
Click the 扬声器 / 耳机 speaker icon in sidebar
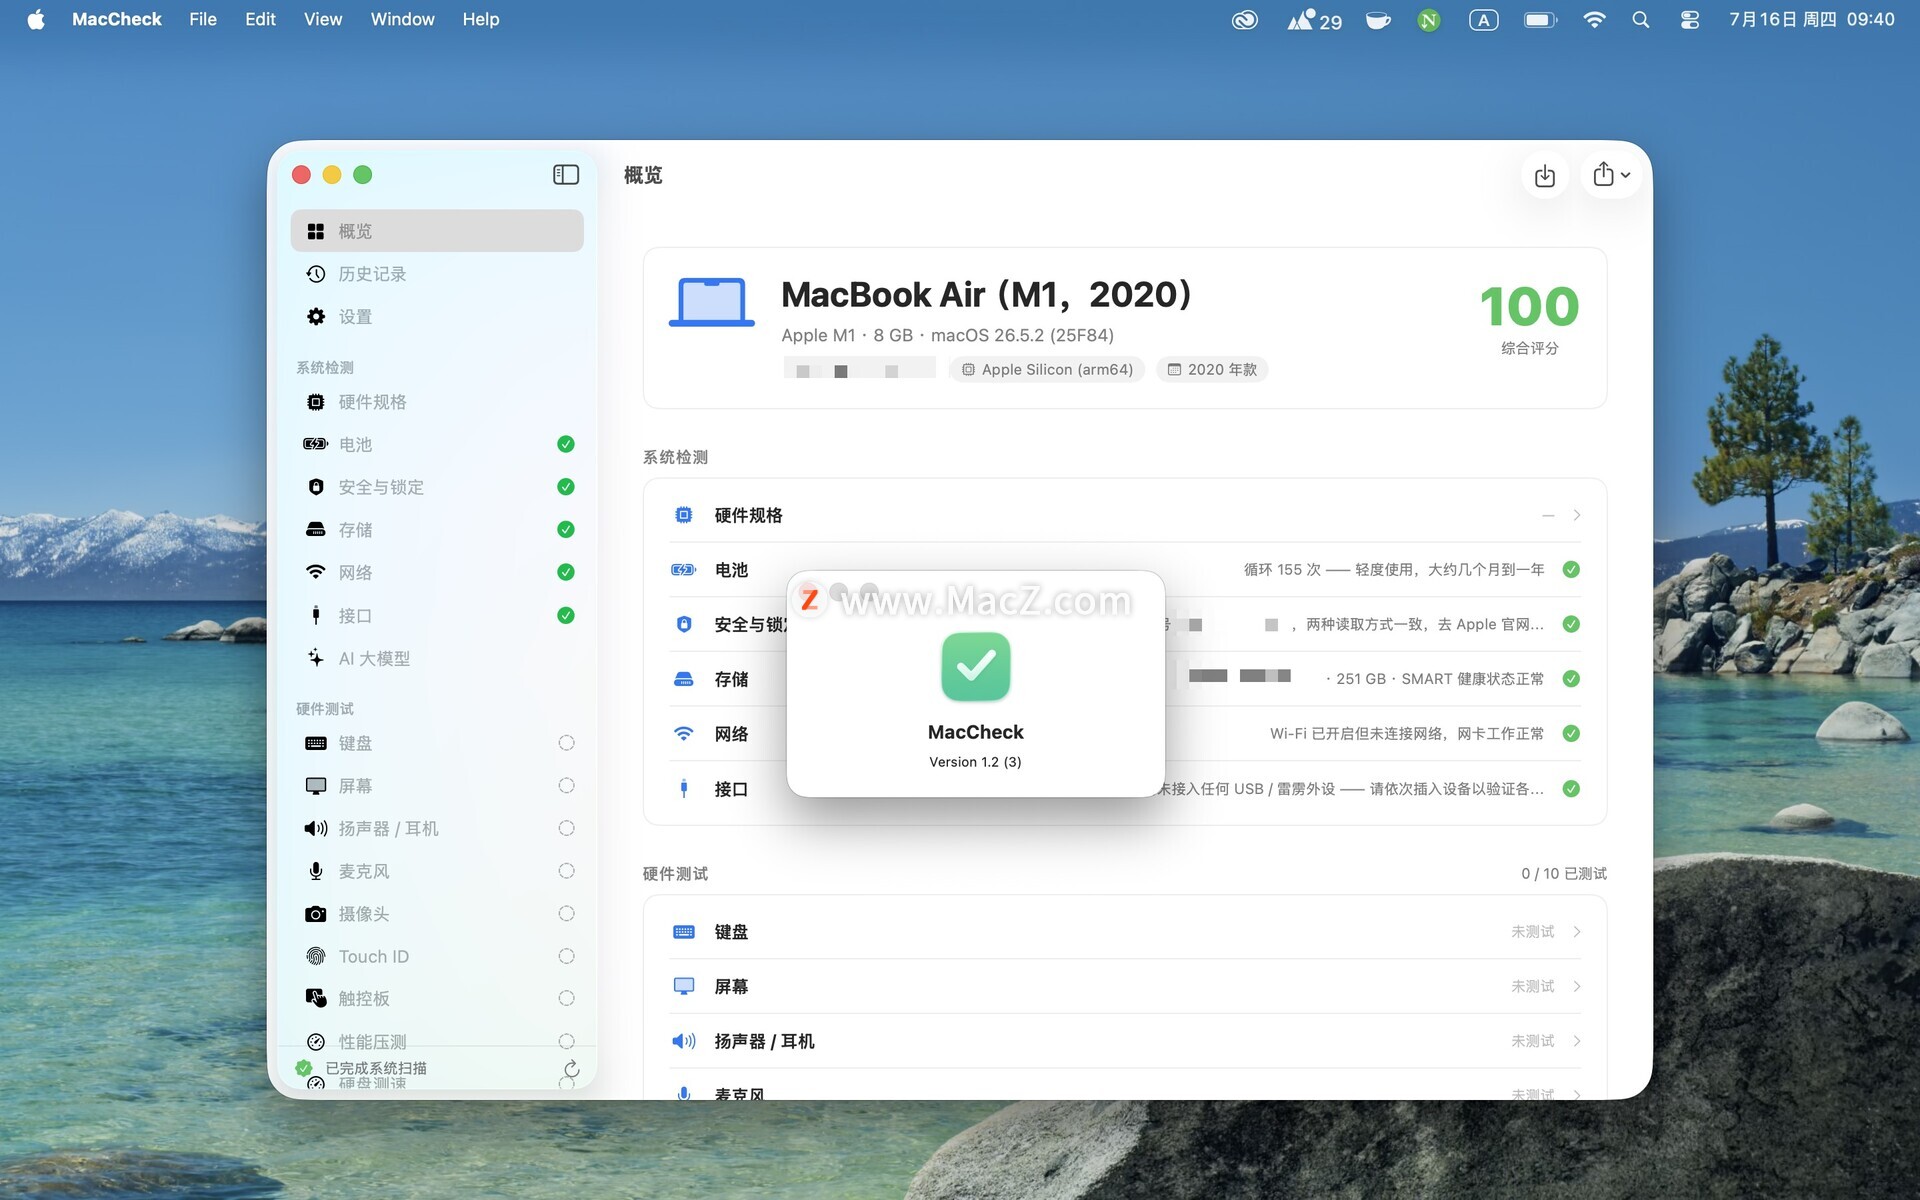(316, 828)
